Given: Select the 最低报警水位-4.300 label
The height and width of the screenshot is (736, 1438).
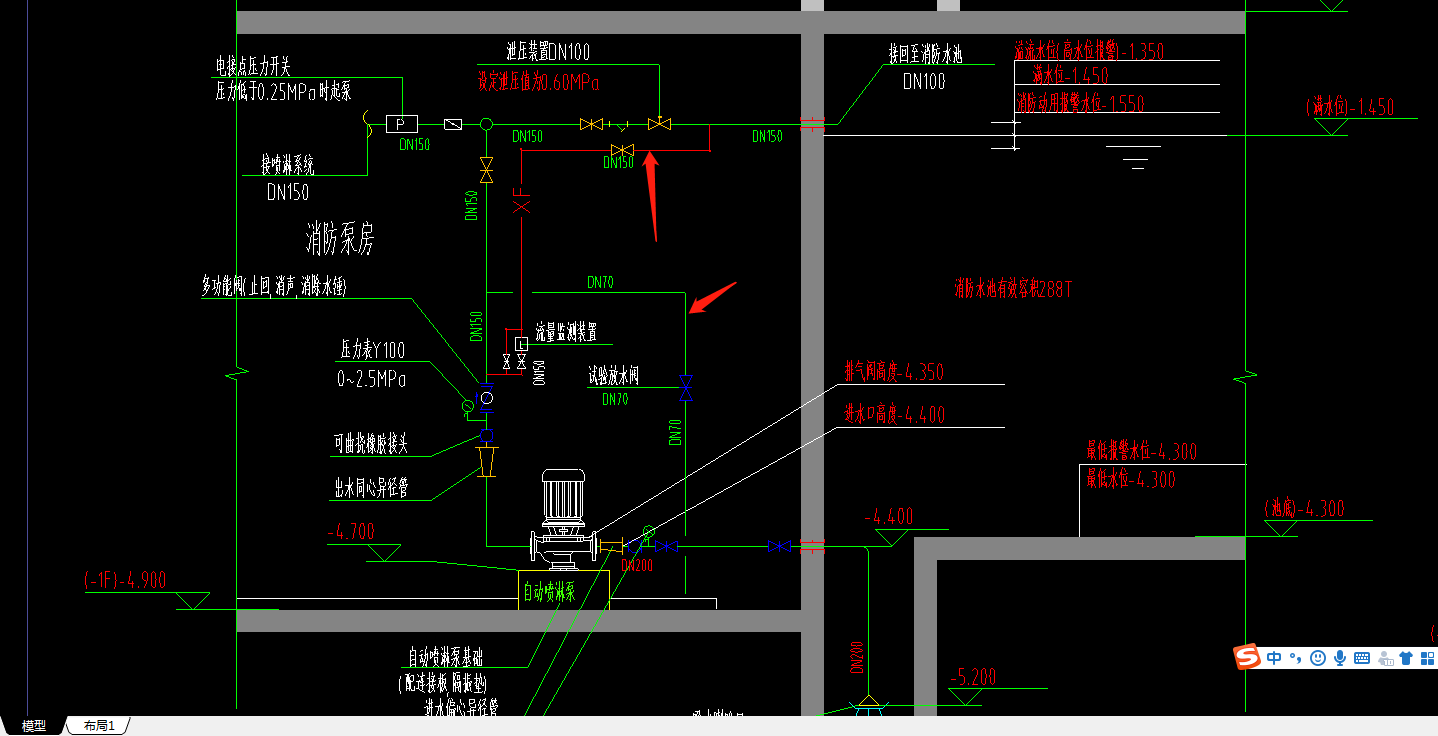Looking at the screenshot, I should tap(1142, 452).
